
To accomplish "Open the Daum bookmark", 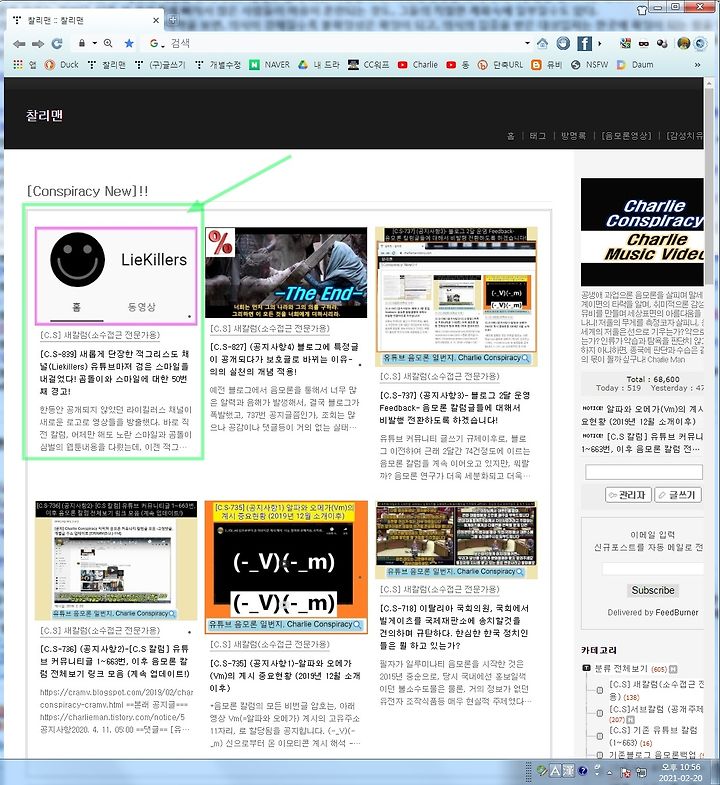I will (x=635, y=65).
